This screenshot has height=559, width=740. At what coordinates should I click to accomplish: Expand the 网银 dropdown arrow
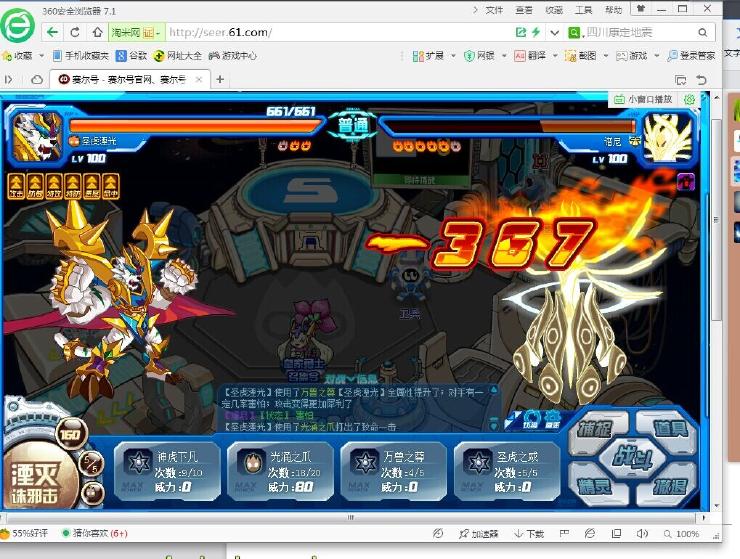(504, 56)
